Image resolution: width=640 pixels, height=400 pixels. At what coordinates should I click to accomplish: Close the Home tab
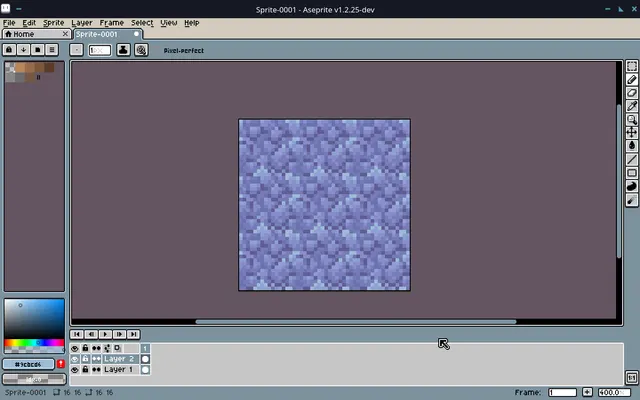click(65, 34)
